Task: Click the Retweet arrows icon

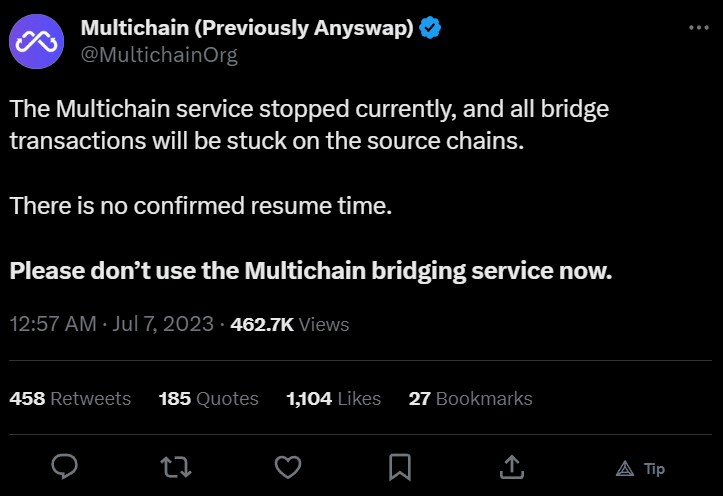Action: tap(176, 467)
